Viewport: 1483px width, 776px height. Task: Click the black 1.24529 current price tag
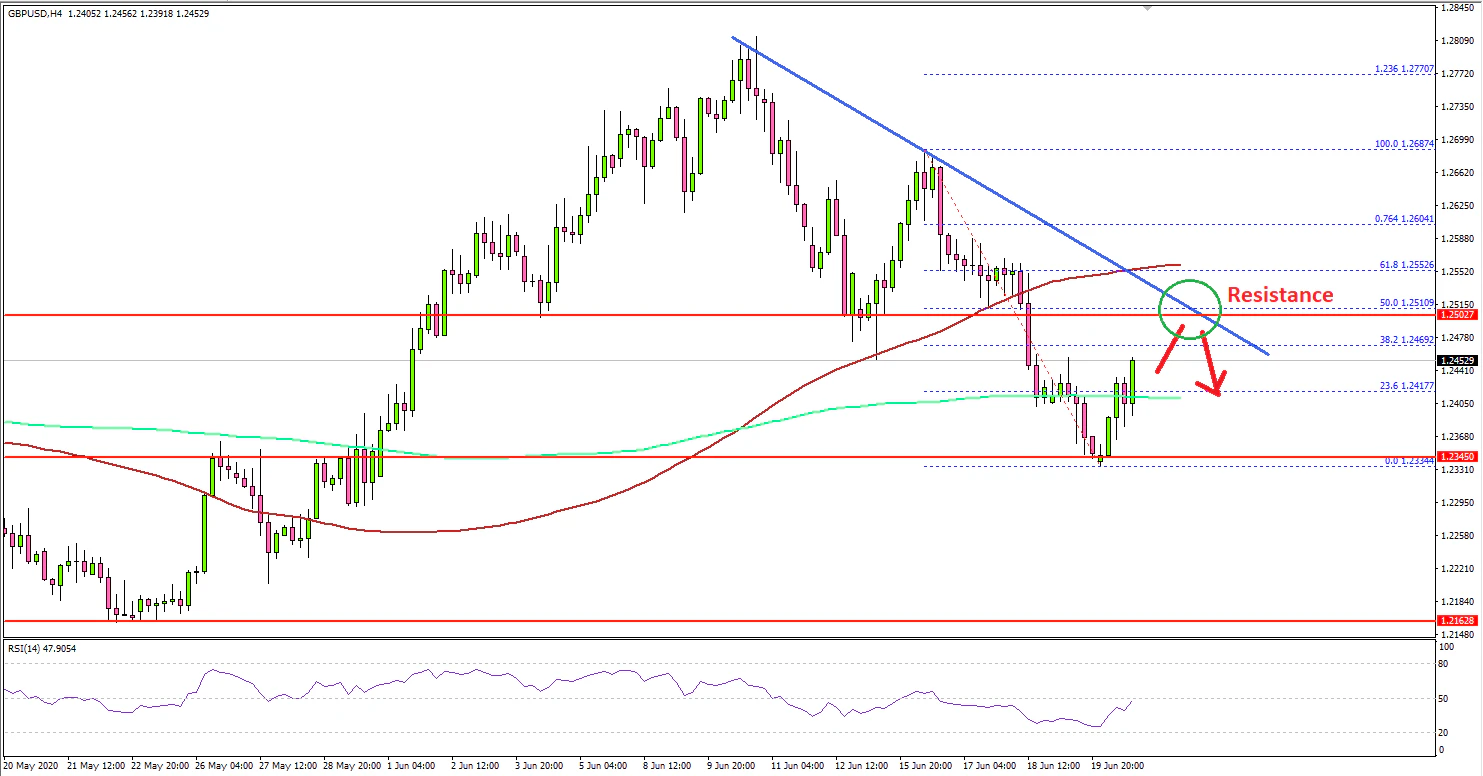tap(1456, 360)
